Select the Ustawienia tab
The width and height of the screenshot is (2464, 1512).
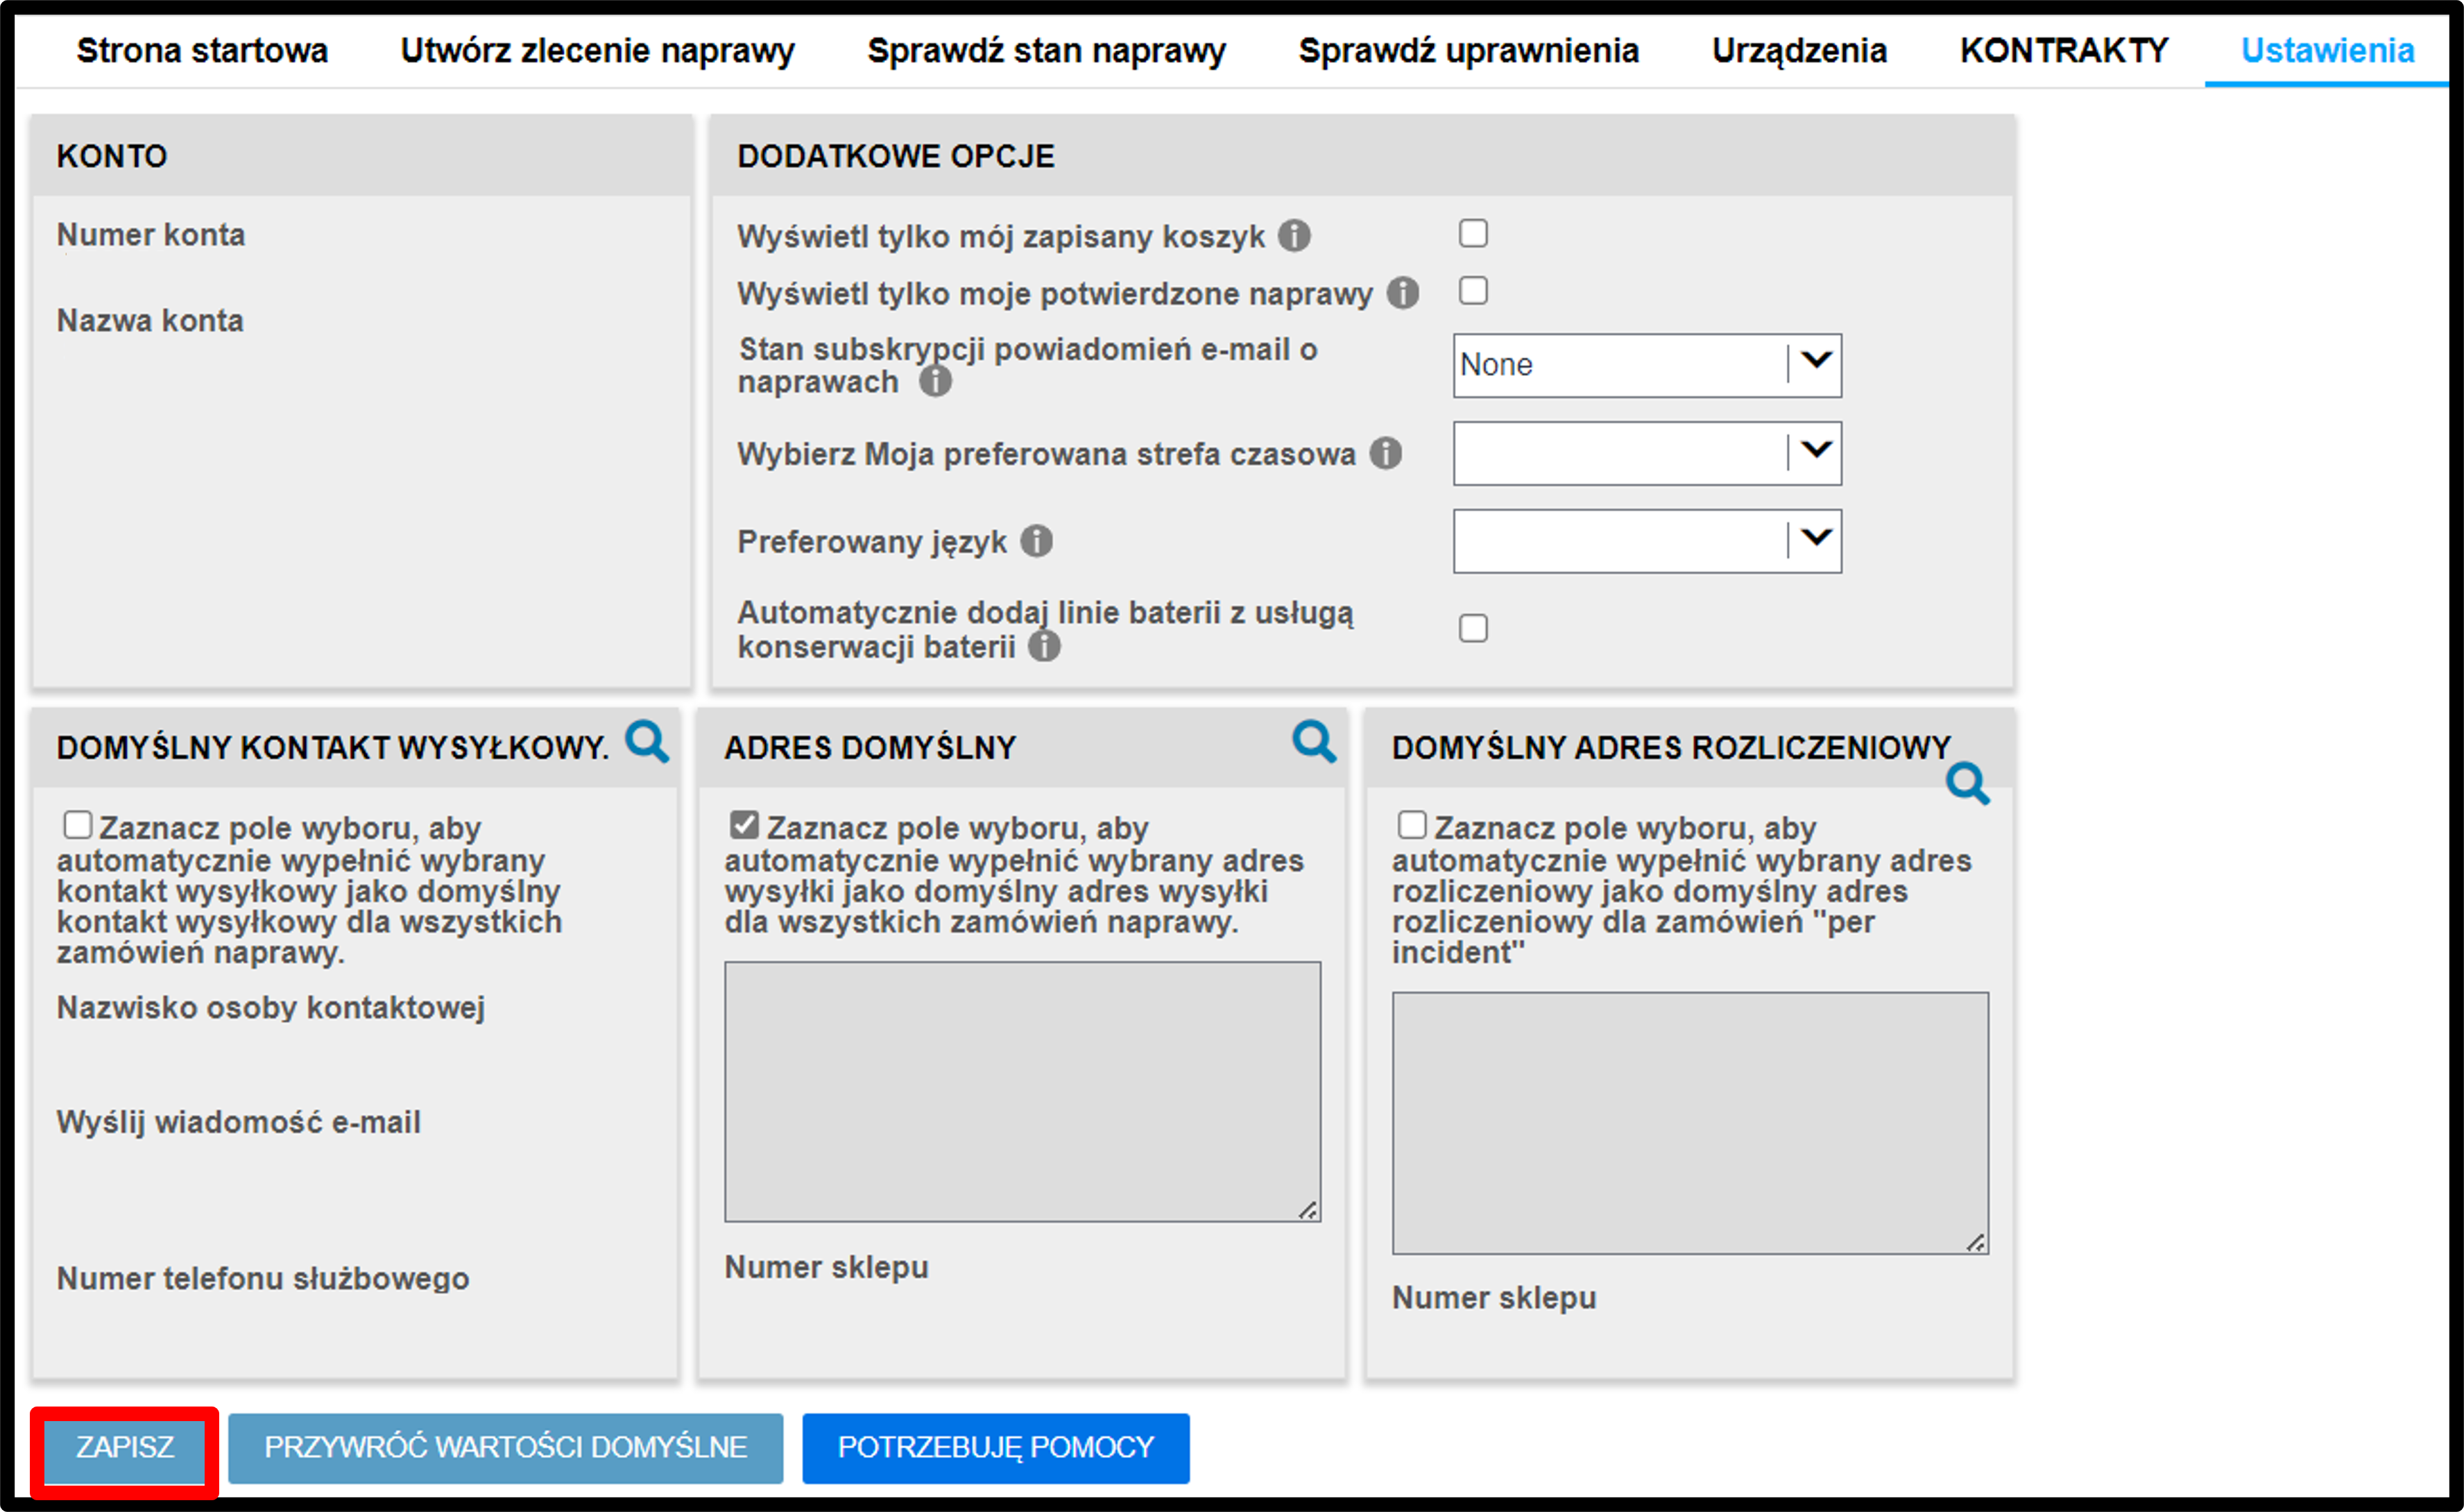click(x=2328, y=50)
